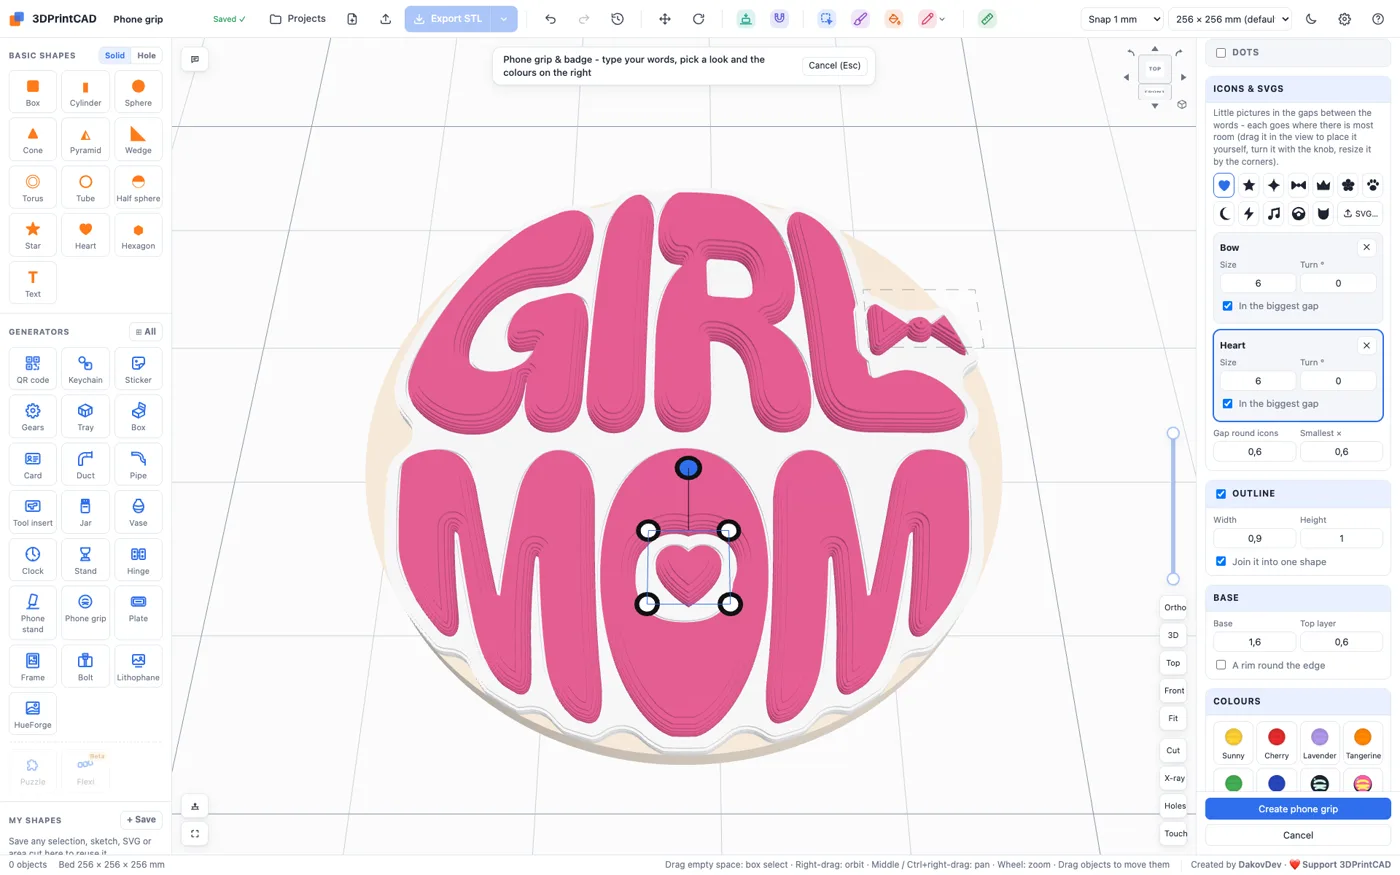Image resolution: width=1400 pixels, height=875 pixels.
Task: Switch basic shapes to Hole mode
Action: pyautogui.click(x=146, y=56)
